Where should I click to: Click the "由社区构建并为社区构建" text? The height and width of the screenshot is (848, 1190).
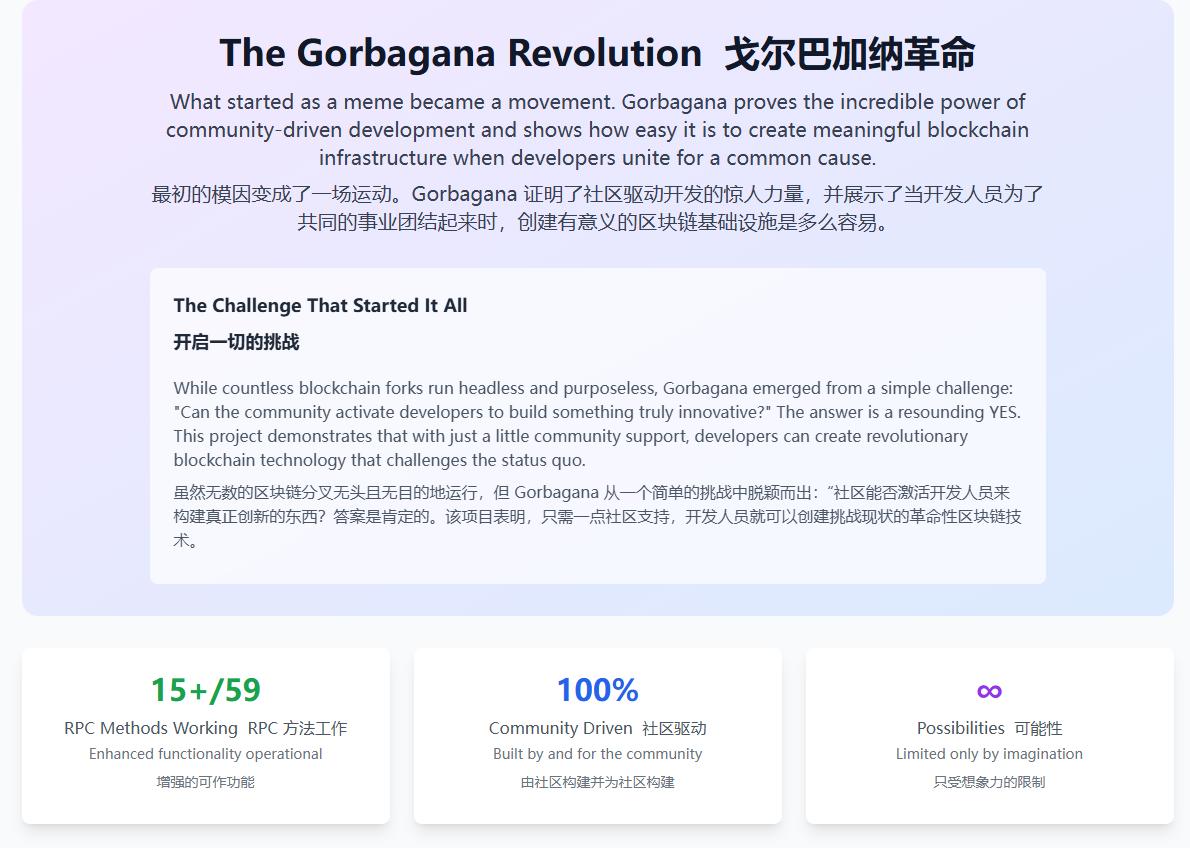coord(597,783)
